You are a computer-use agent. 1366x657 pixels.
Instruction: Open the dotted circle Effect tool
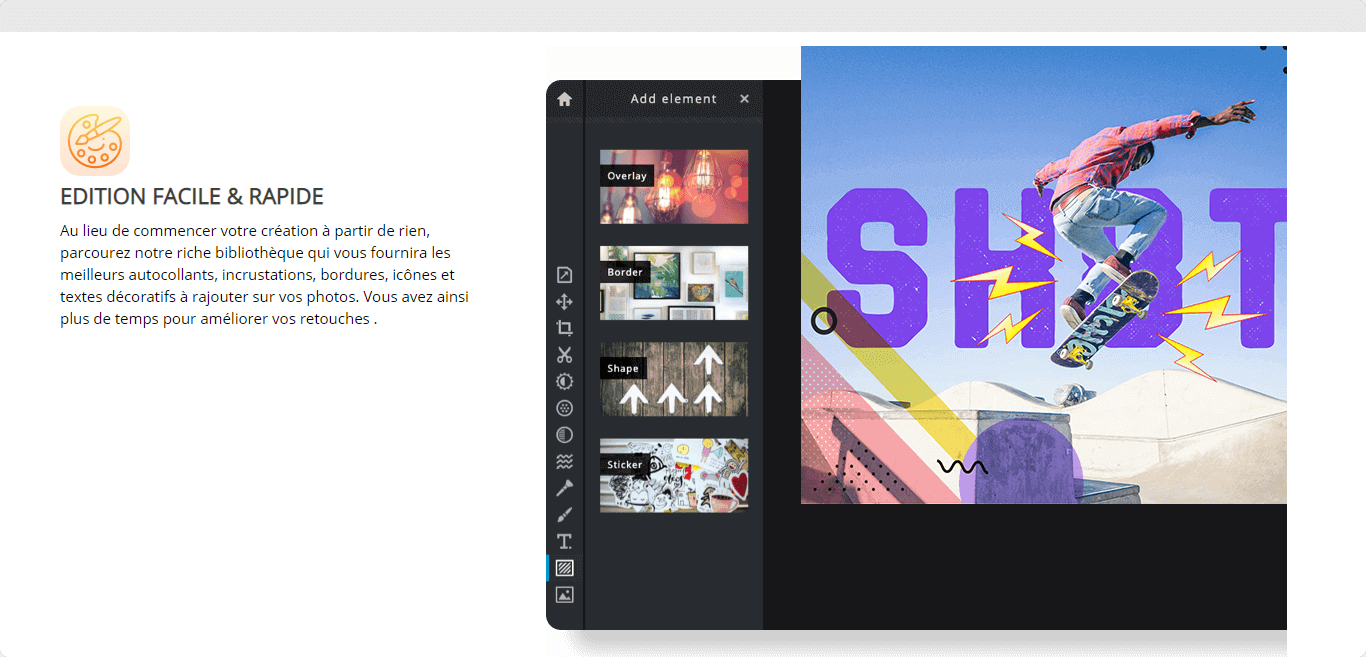(x=564, y=408)
